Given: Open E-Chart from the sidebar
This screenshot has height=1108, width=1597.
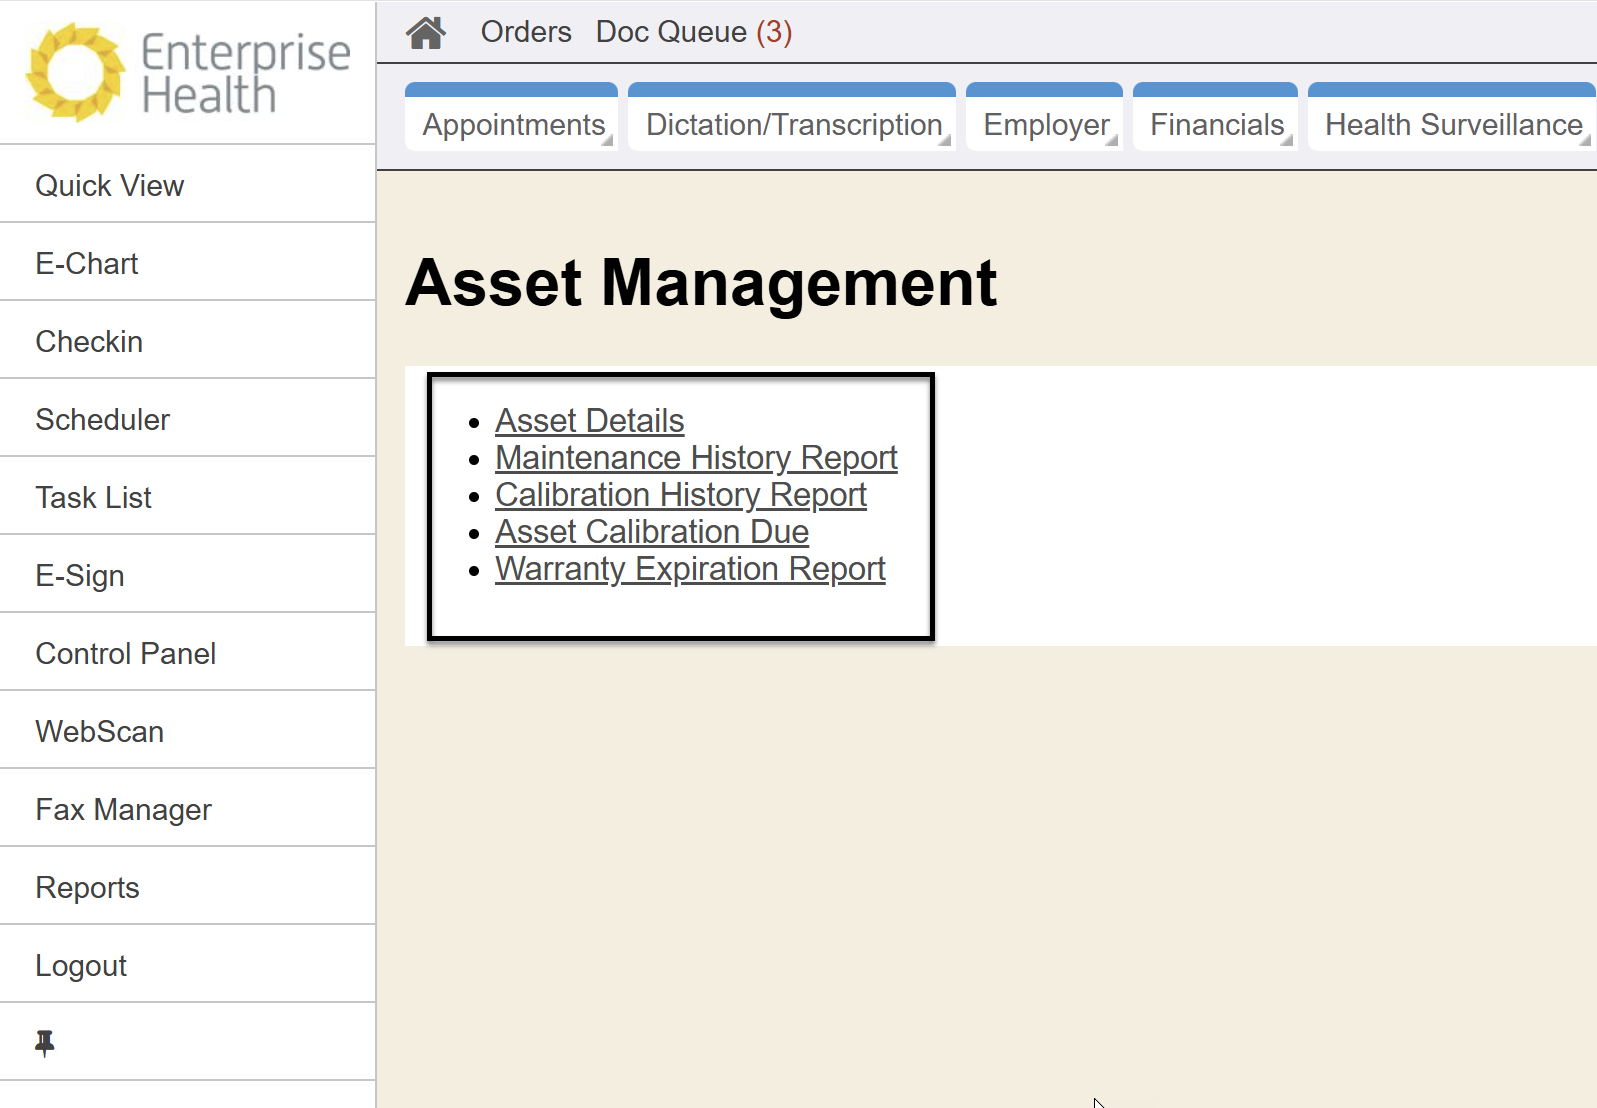Looking at the screenshot, I should [x=87, y=264].
